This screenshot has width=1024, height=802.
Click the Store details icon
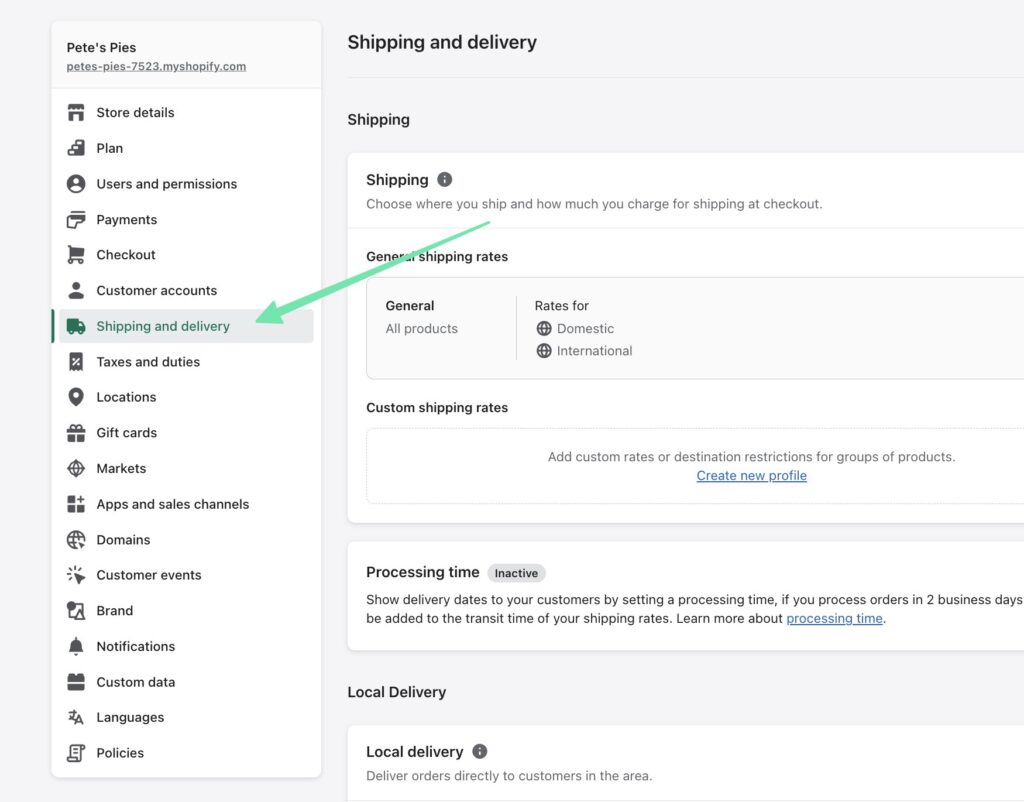click(x=76, y=112)
